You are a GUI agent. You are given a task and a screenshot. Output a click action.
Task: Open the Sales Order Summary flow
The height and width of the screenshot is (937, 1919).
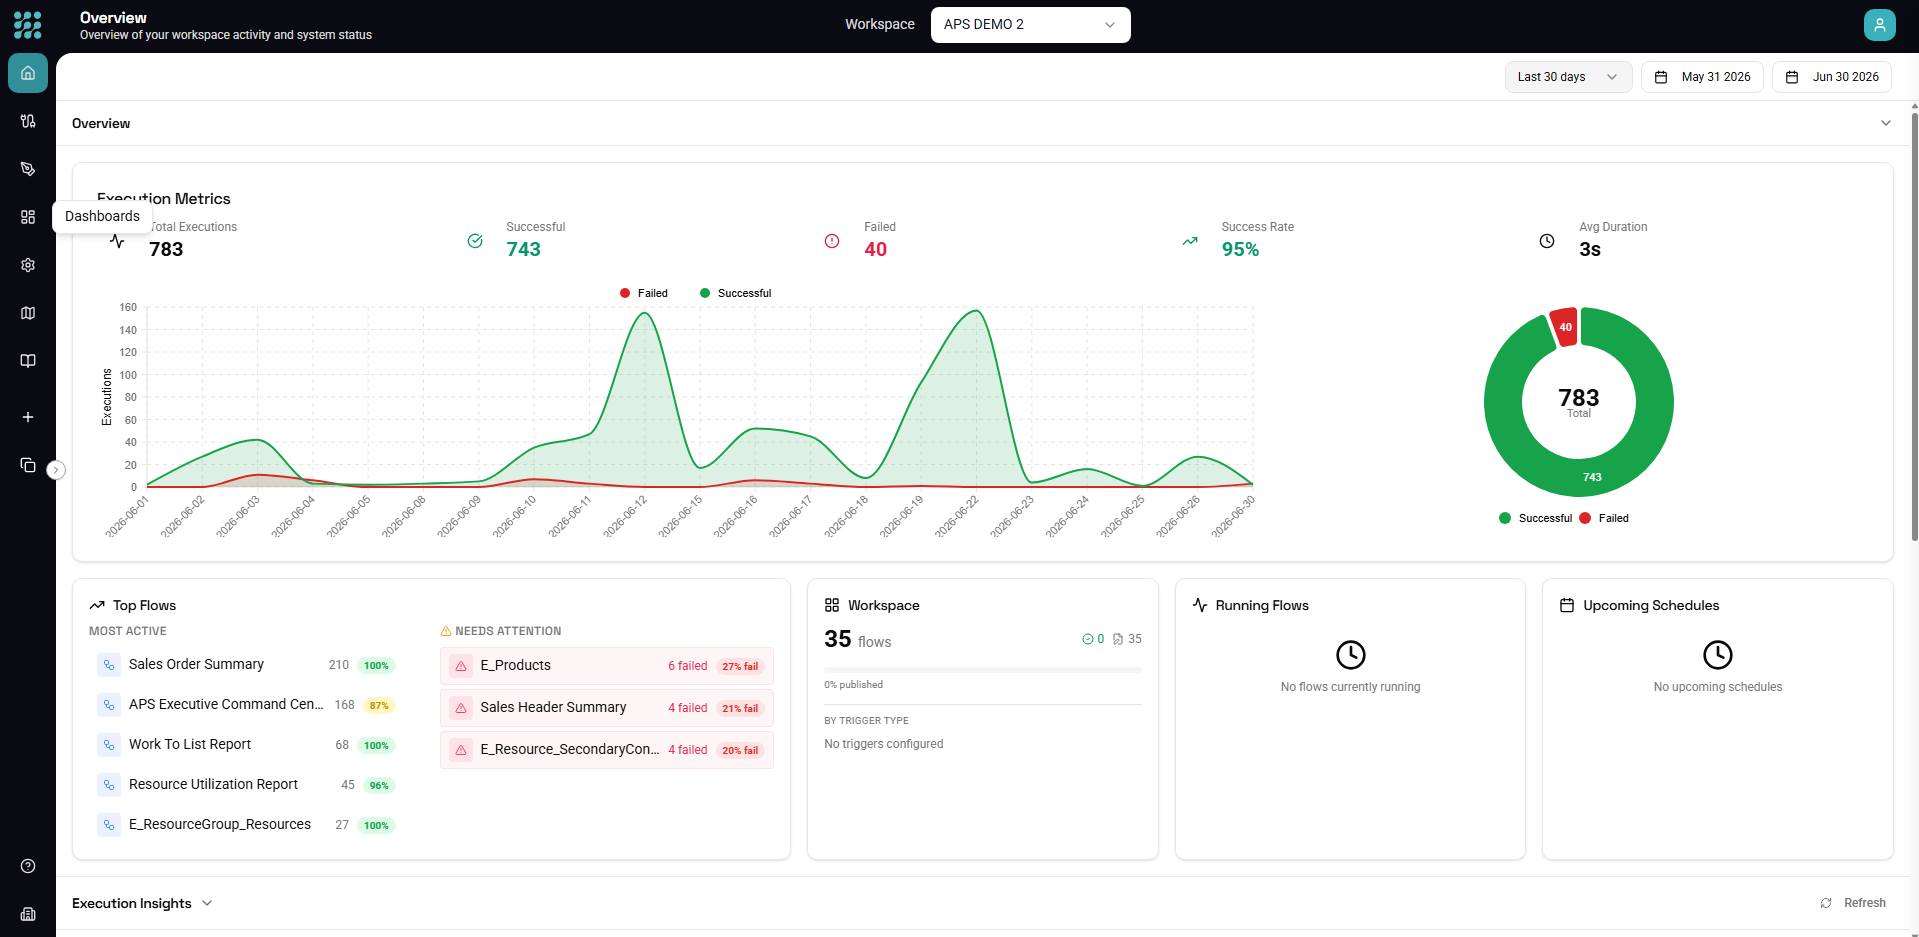pos(246,665)
